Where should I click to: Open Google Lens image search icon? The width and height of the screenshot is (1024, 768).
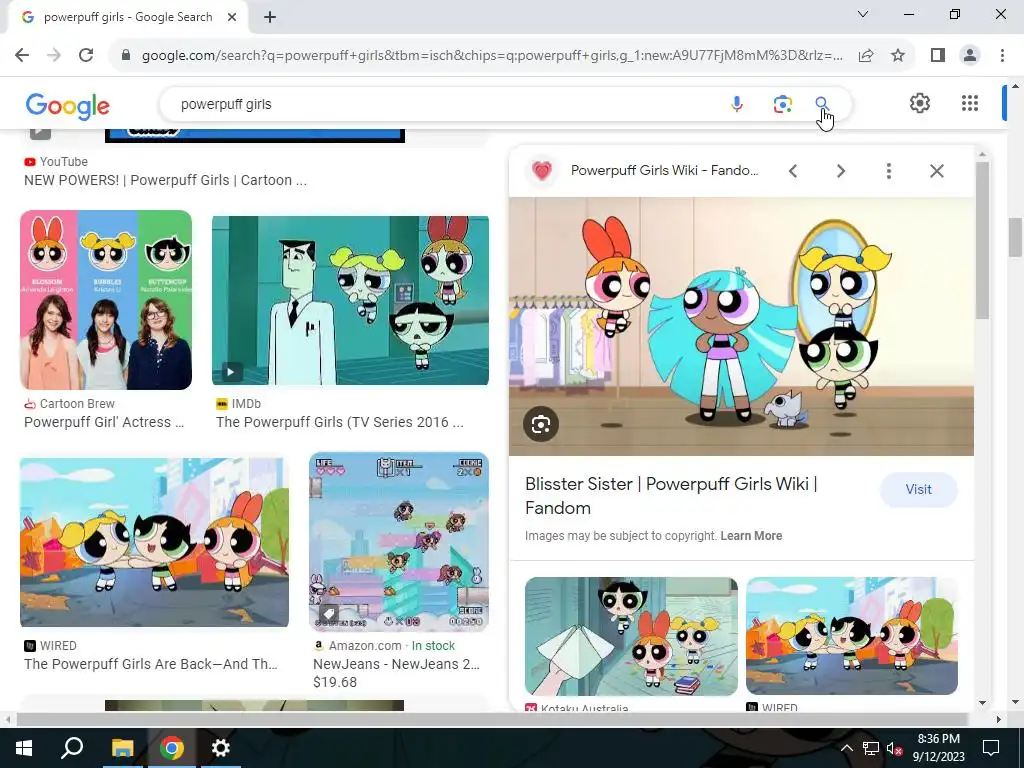782,104
